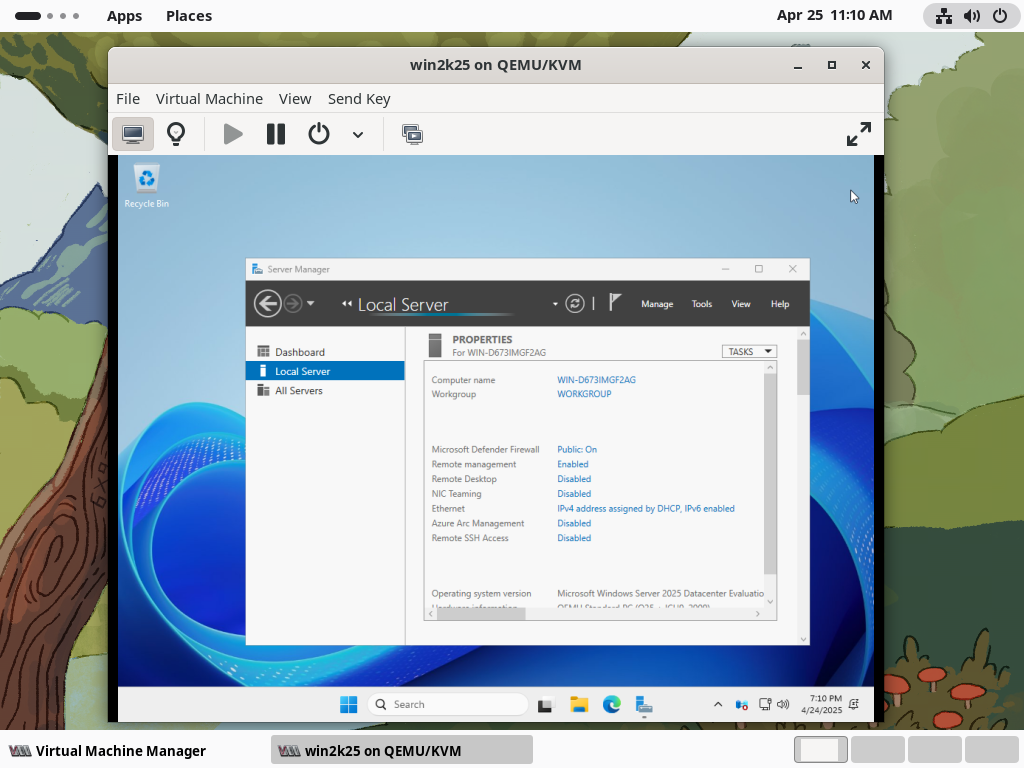Open the manage VM snapshots icon
The width and height of the screenshot is (1024, 768).
tap(412, 135)
